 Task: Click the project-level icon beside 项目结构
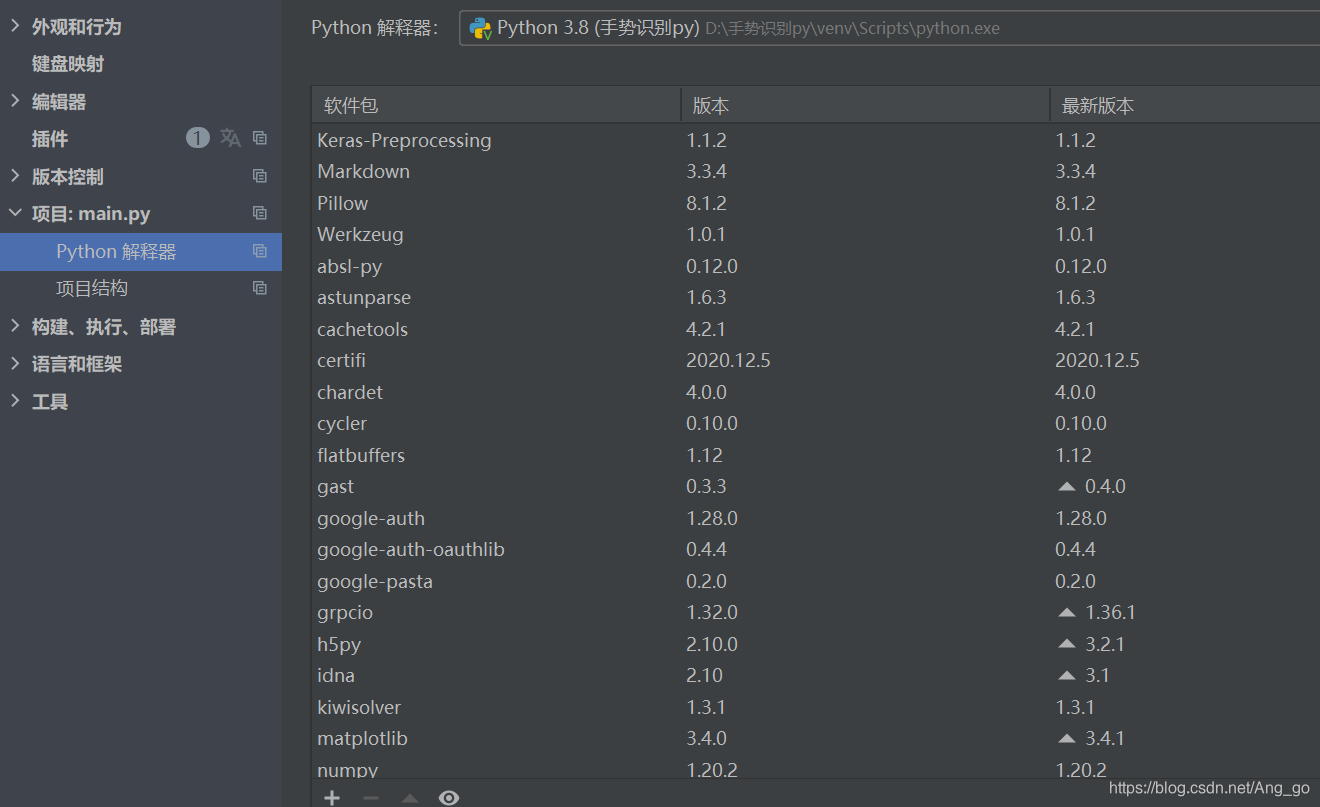tap(260, 288)
